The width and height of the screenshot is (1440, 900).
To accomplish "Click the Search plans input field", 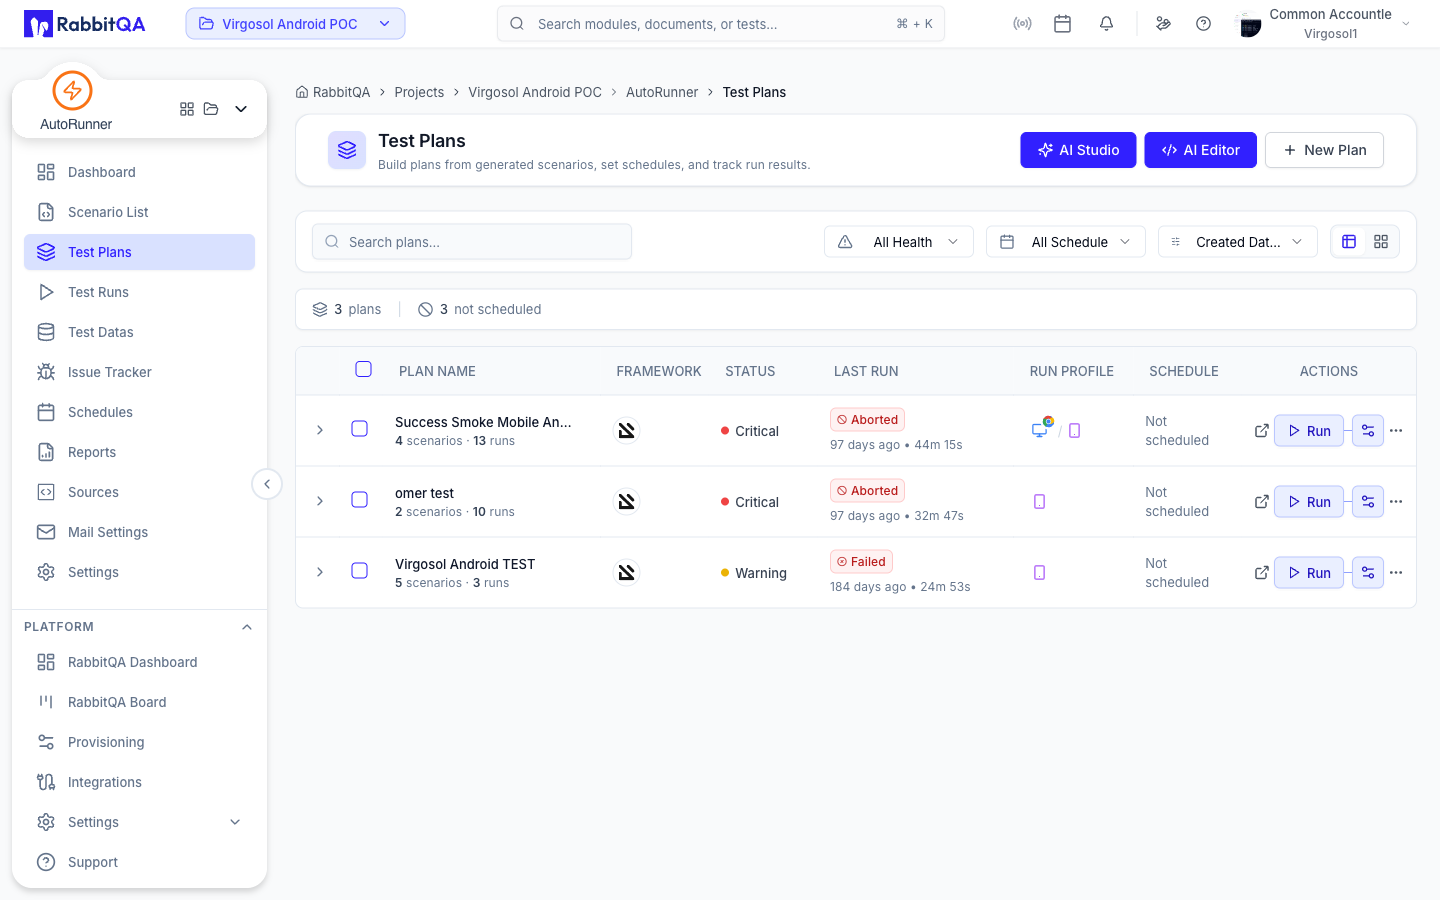I will coord(472,242).
